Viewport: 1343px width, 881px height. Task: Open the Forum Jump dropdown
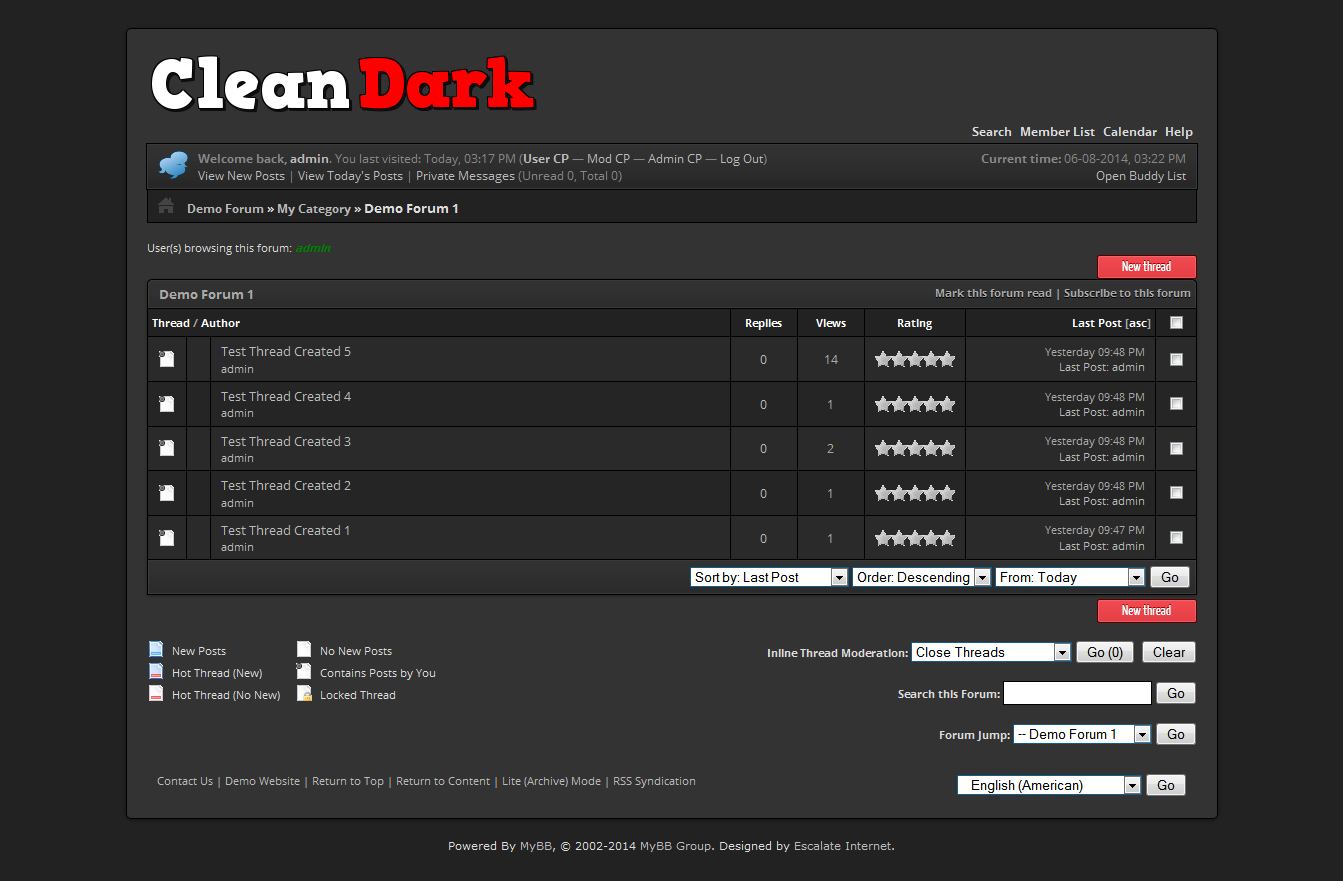1081,734
